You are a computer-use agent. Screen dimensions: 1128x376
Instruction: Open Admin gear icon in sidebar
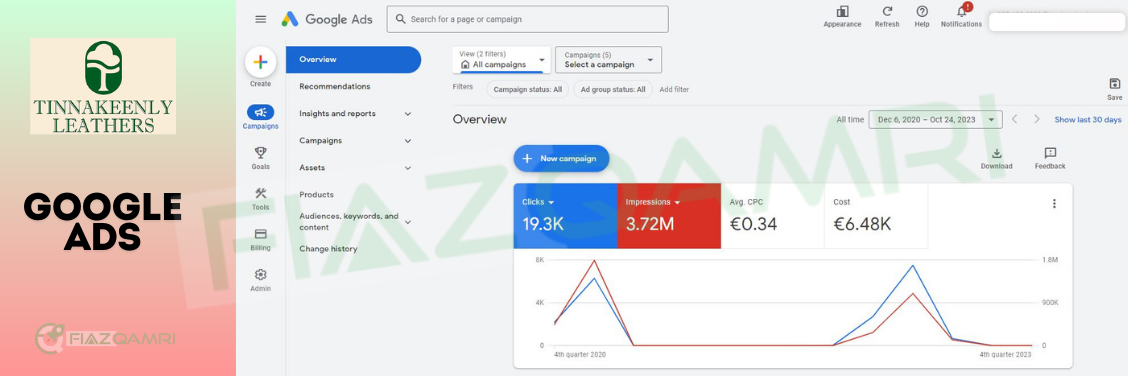260,275
